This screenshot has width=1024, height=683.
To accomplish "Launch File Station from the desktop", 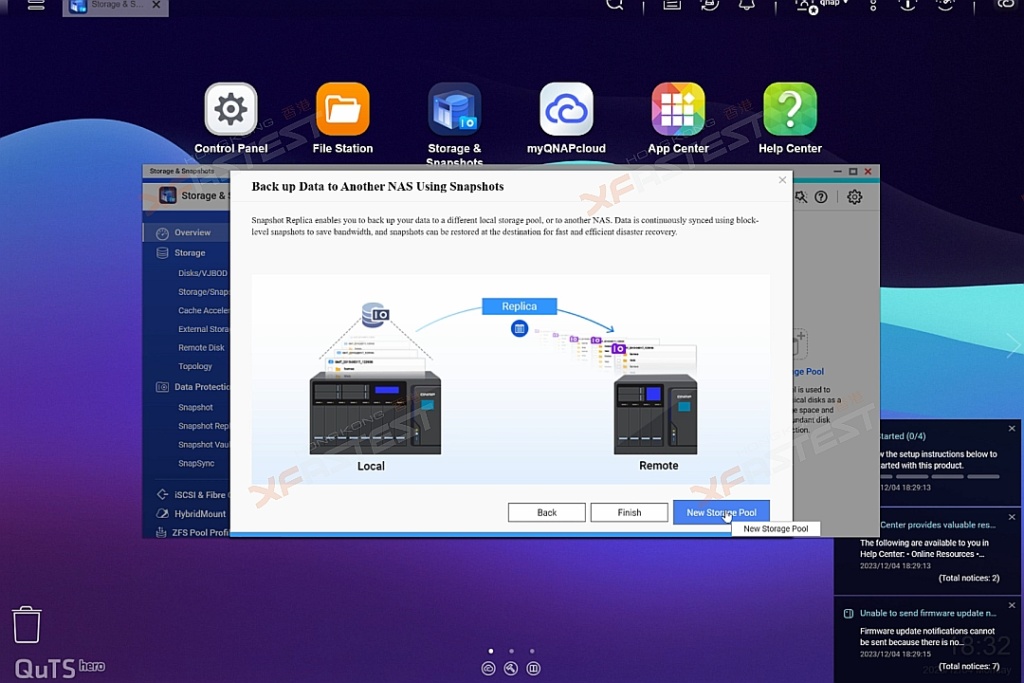I will click(342, 110).
